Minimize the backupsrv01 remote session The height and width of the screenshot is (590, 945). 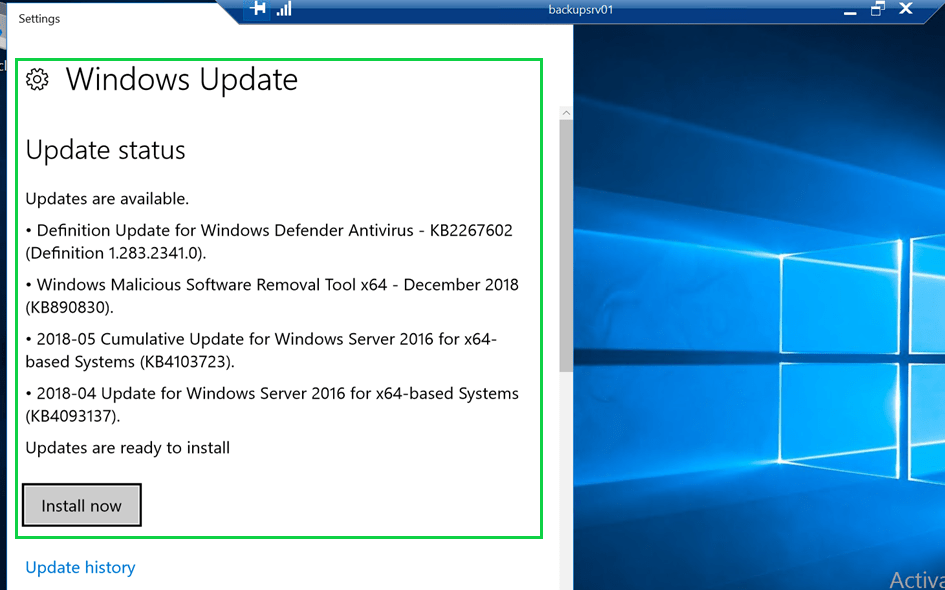tap(850, 10)
